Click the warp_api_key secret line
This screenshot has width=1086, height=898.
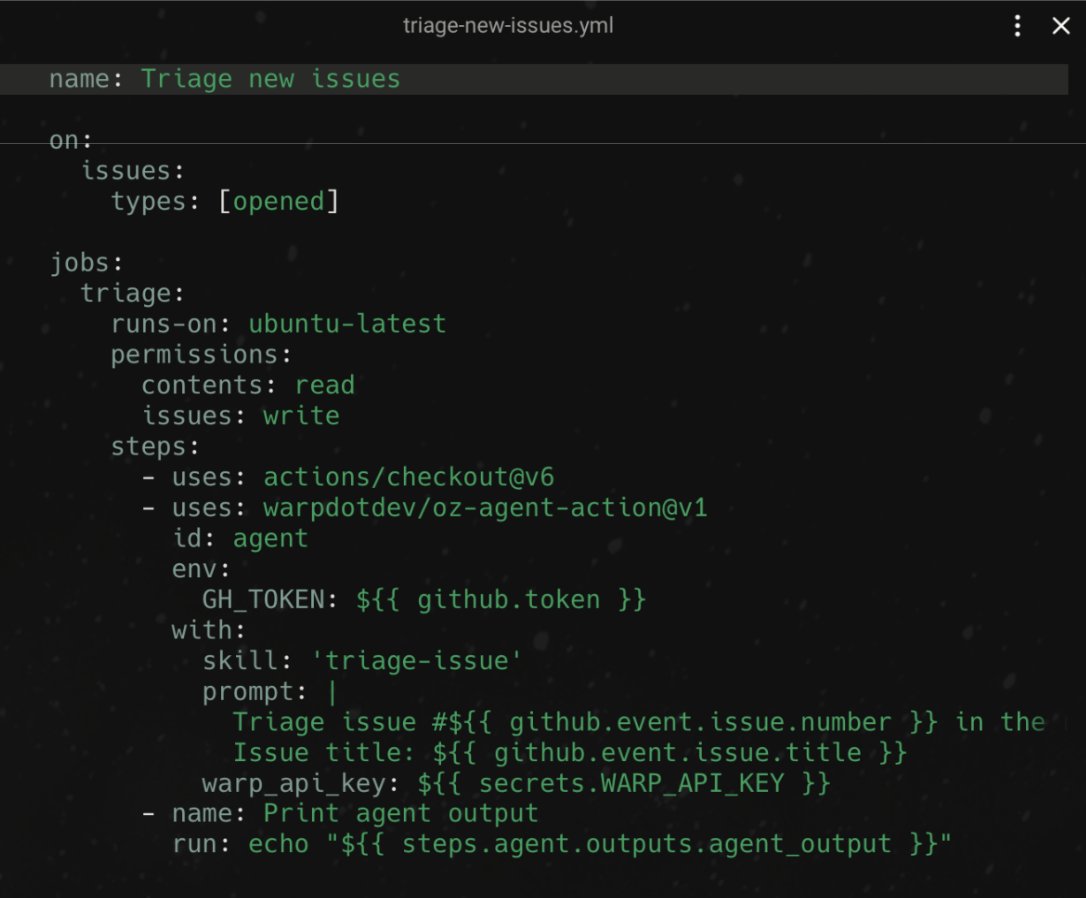[x=516, y=783]
